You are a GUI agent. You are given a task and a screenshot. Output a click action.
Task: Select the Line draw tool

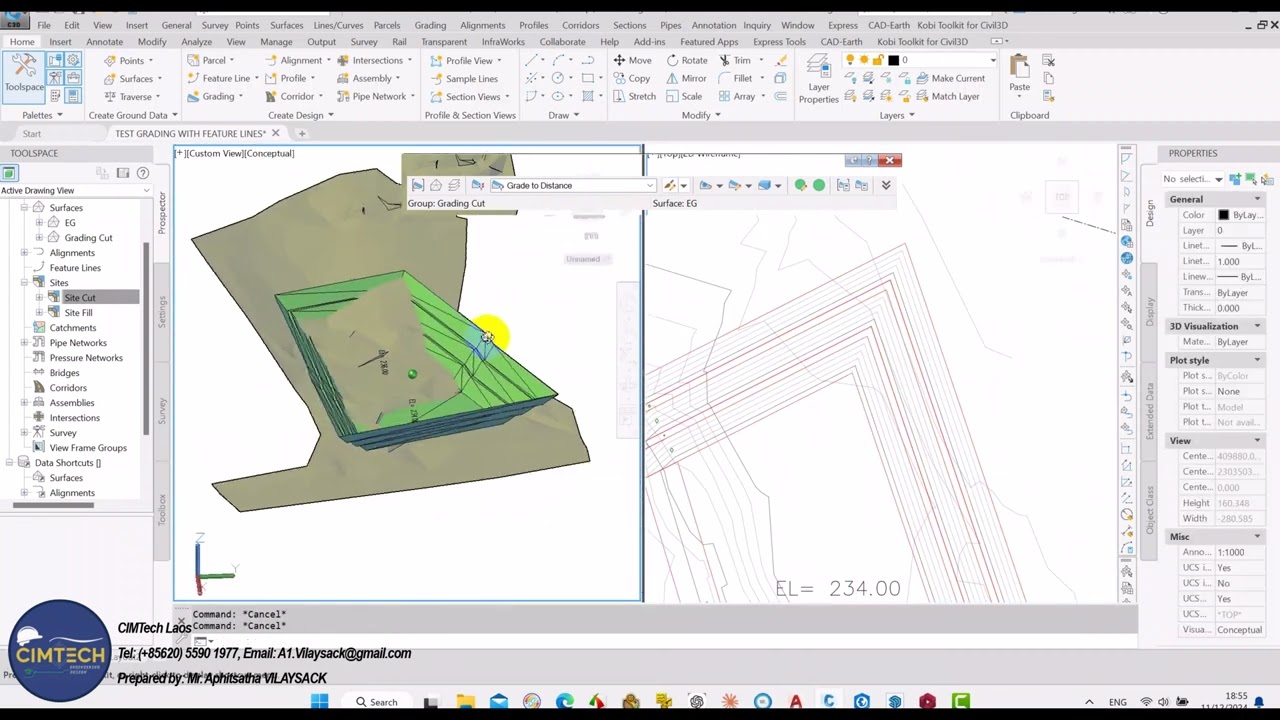coord(532,60)
